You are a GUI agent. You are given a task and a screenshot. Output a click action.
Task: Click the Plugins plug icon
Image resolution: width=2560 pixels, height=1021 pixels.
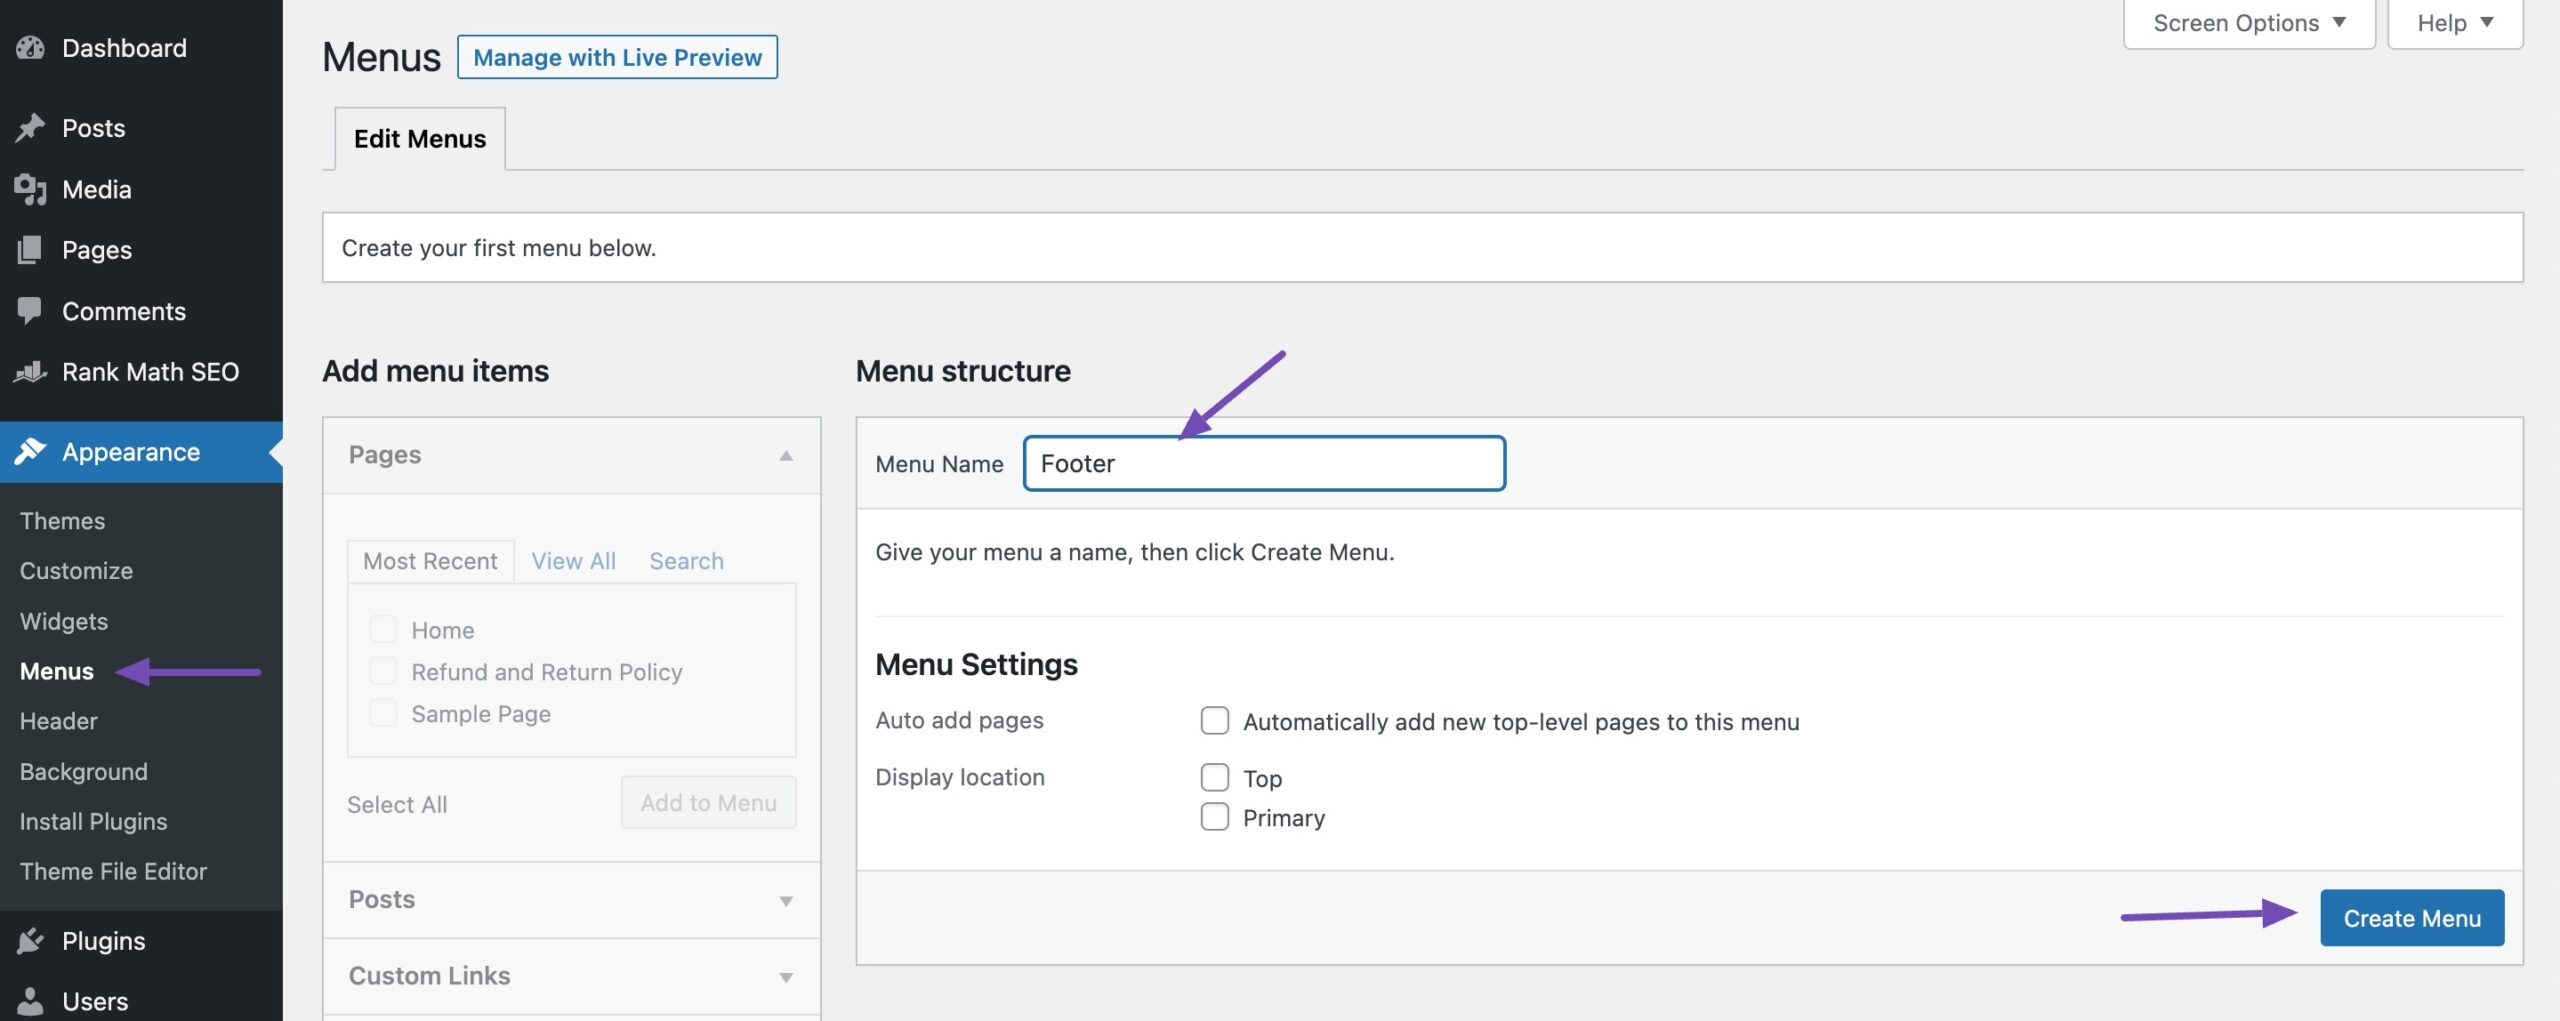tap(31, 941)
